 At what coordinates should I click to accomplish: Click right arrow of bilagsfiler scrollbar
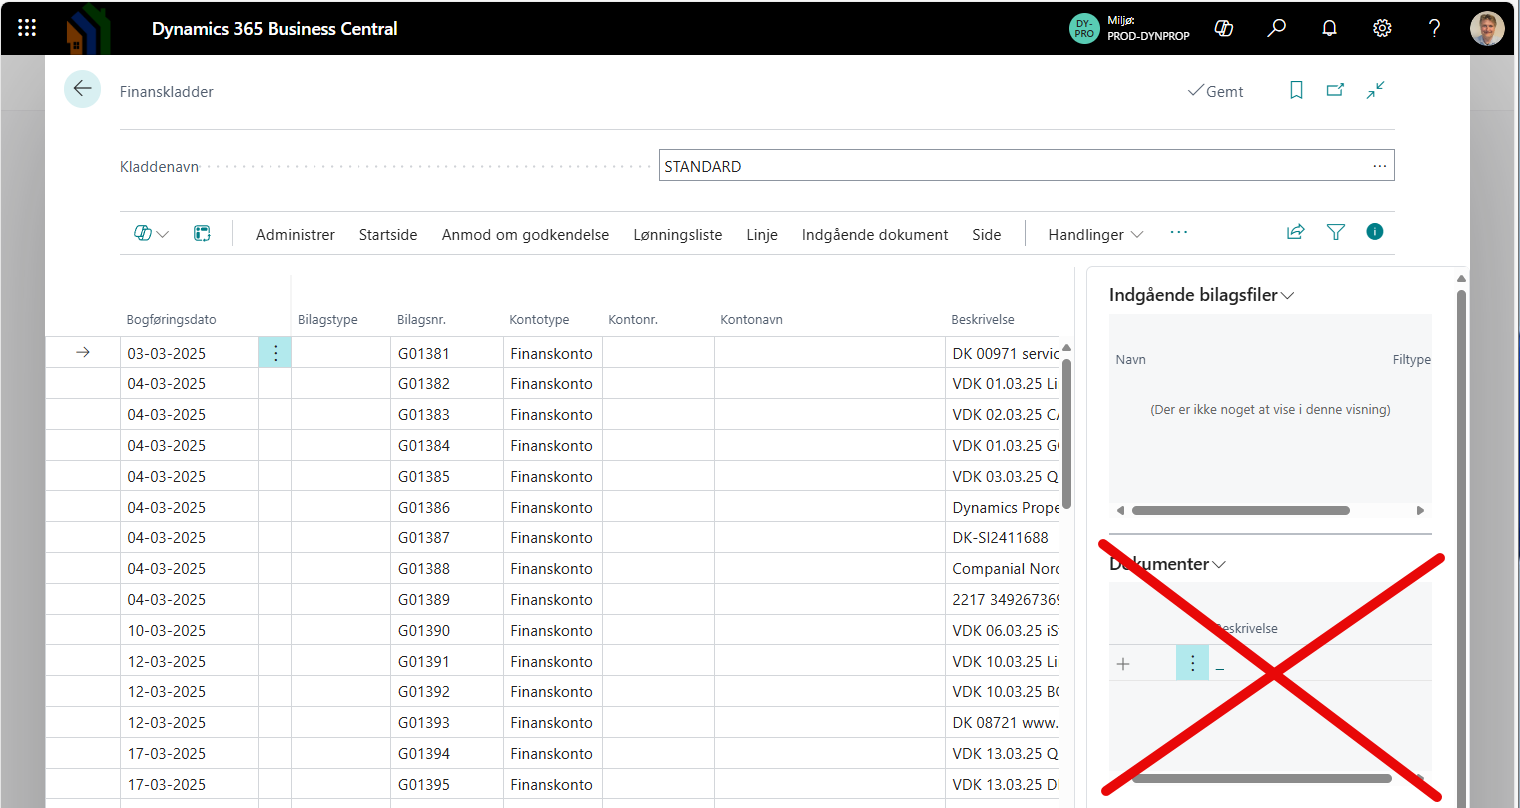point(1420,510)
